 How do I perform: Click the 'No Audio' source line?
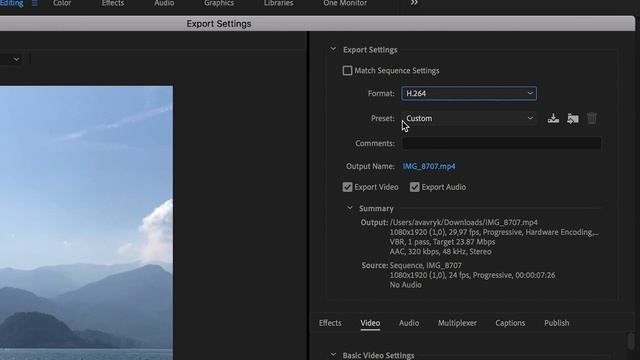point(405,285)
